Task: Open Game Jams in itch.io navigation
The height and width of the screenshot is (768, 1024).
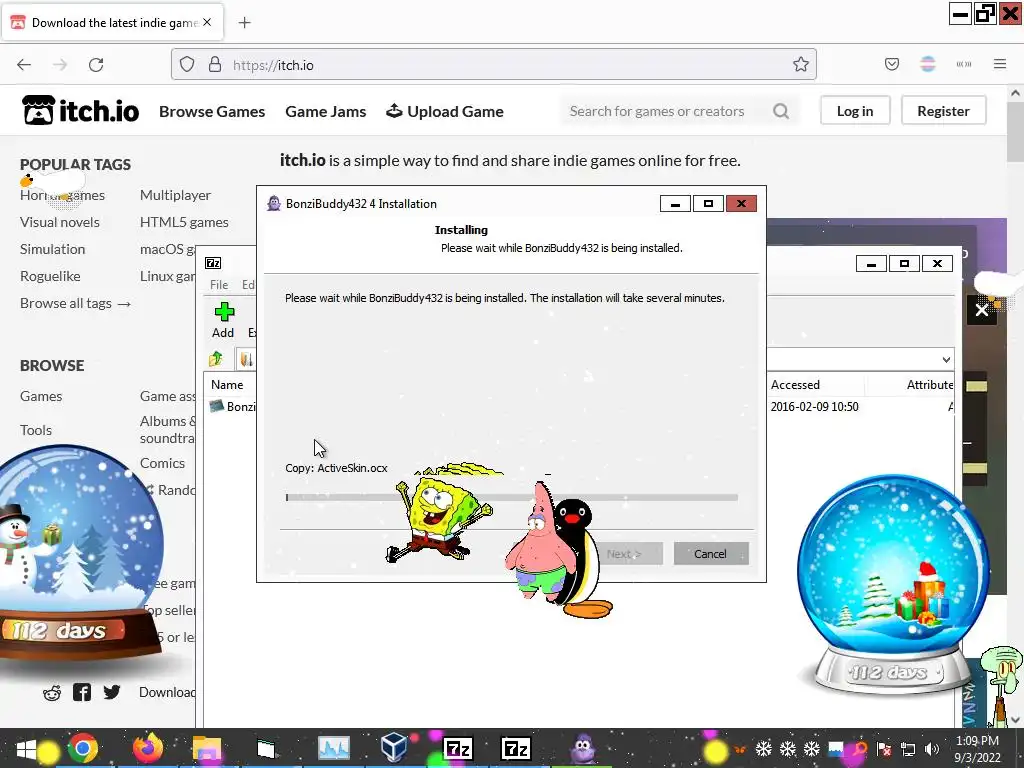Action: (x=325, y=112)
